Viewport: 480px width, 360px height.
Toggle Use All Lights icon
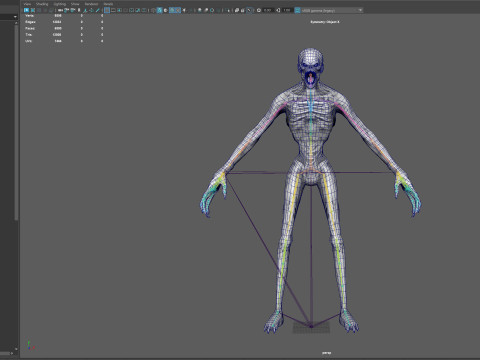(184, 10)
